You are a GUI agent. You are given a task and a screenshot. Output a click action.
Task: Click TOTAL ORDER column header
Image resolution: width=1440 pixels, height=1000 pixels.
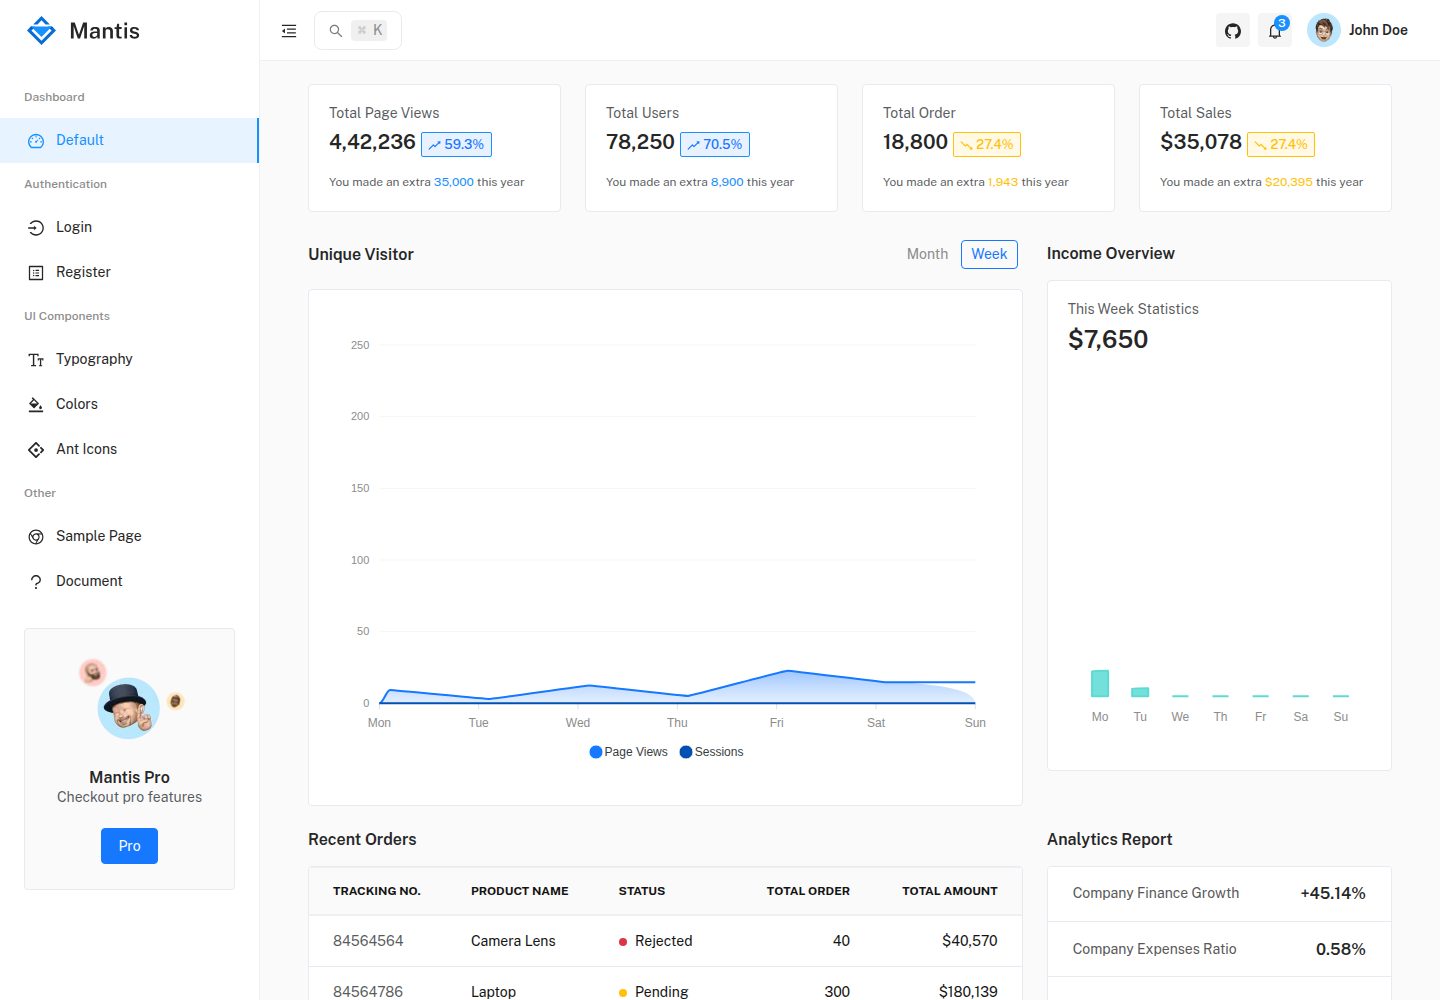coord(808,891)
